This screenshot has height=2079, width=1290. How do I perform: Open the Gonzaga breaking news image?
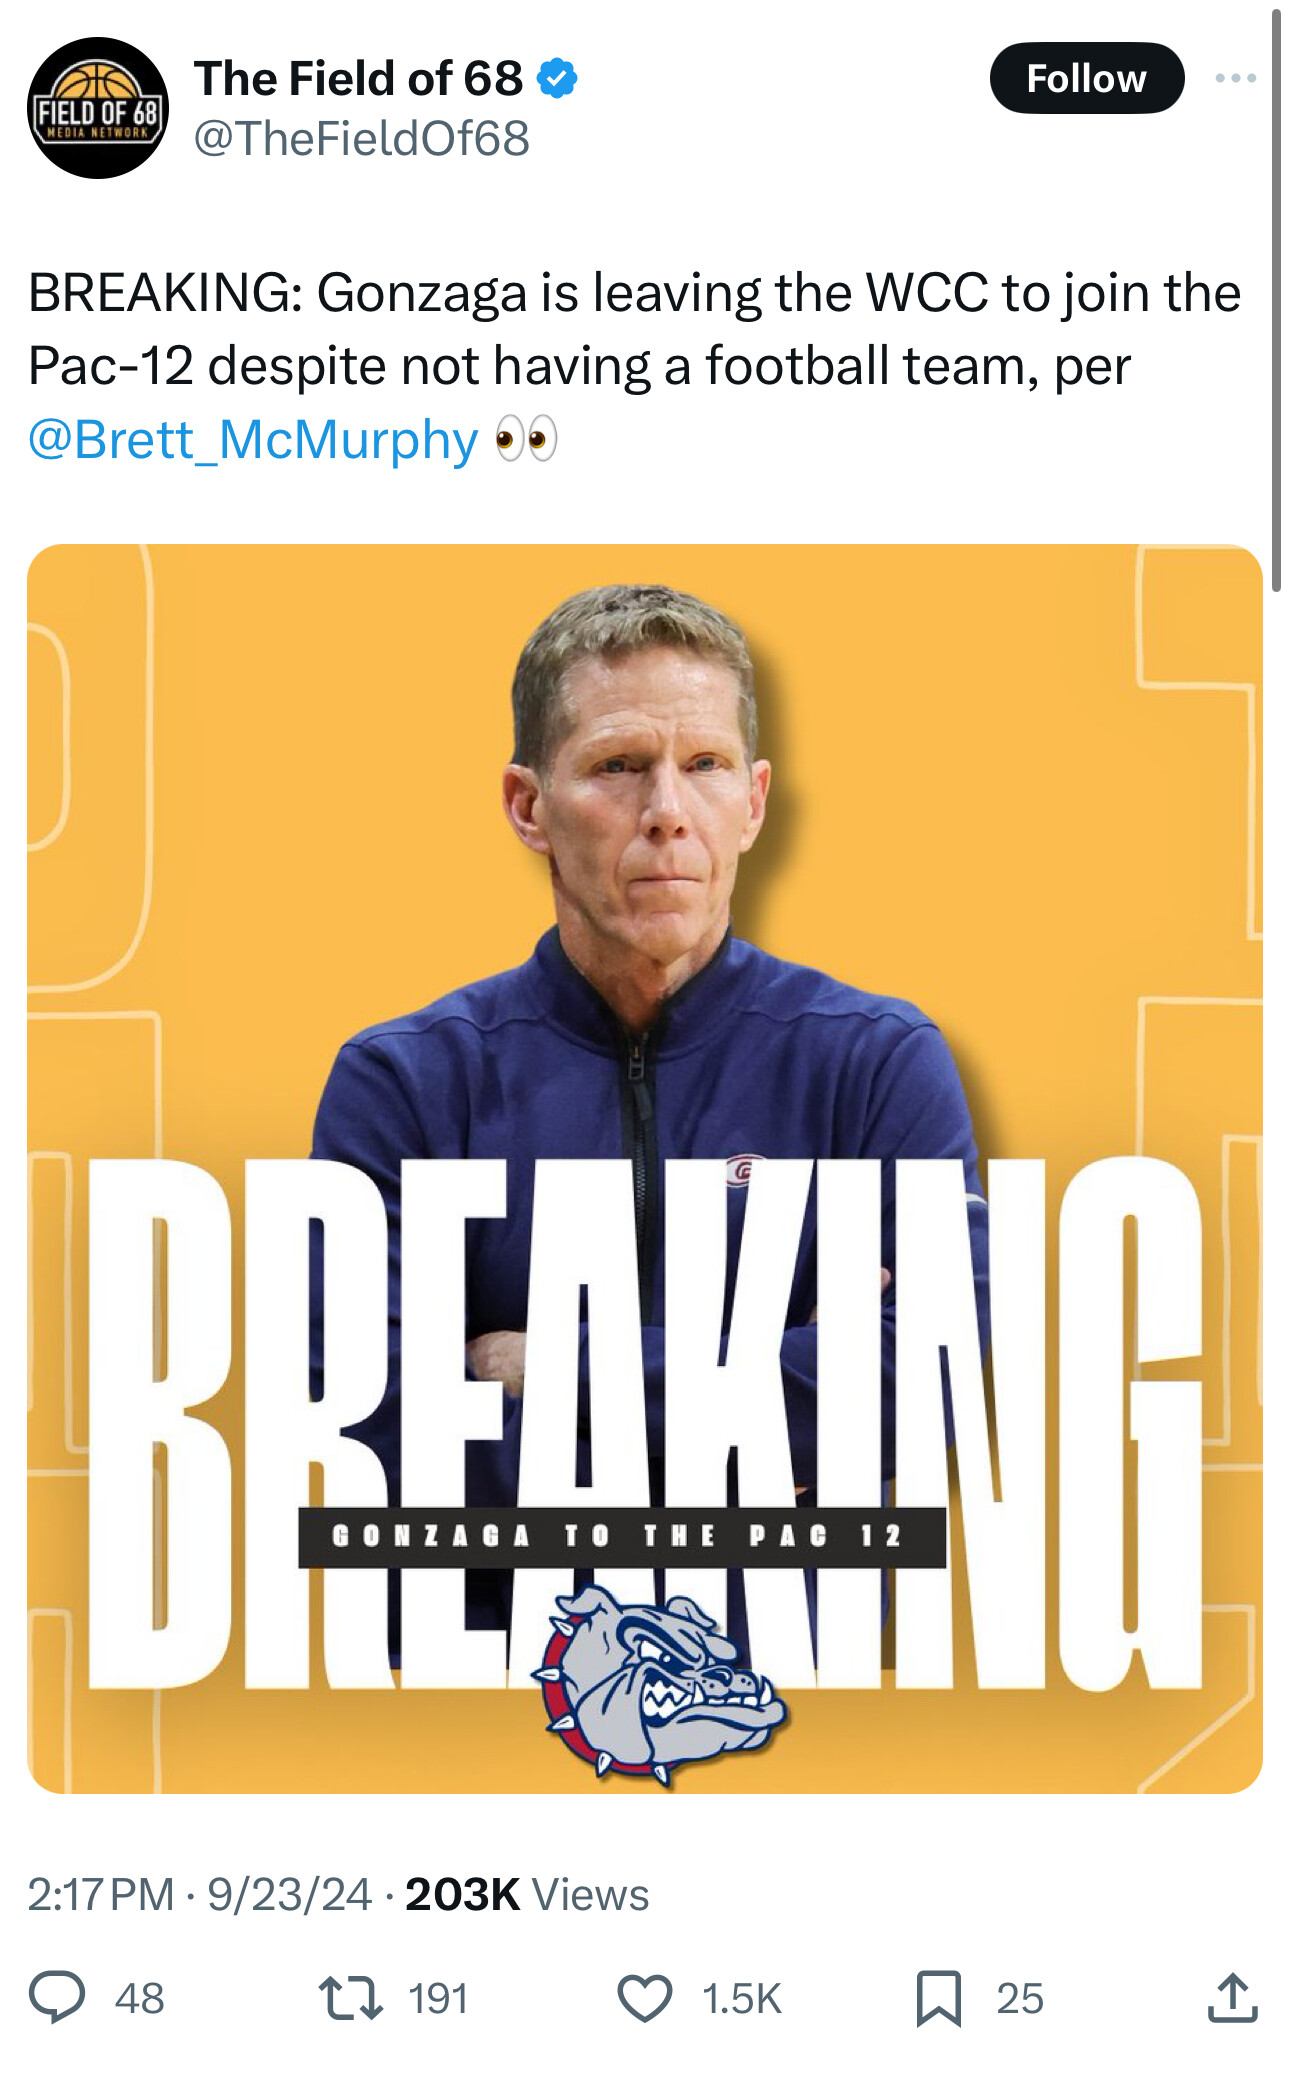point(645,1168)
